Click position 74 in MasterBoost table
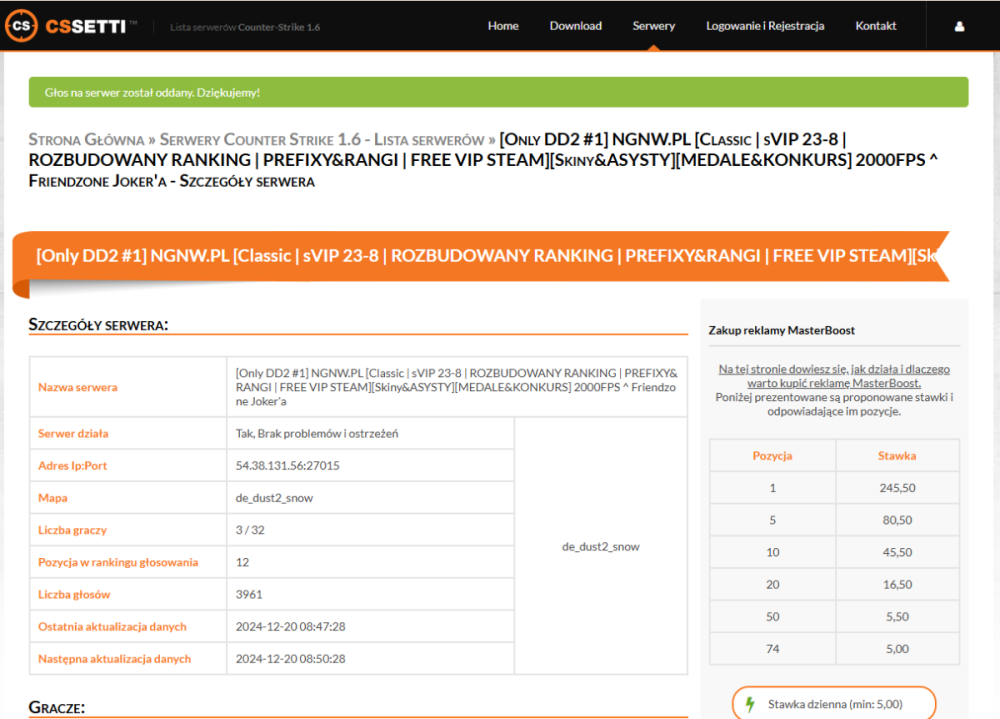 point(772,649)
